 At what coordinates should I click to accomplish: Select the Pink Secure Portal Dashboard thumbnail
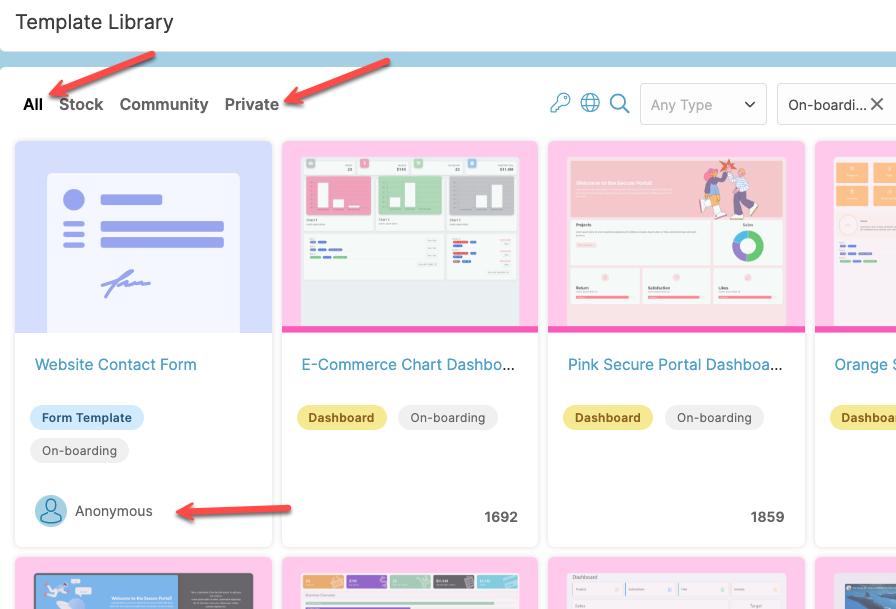(x=677, y=237)
